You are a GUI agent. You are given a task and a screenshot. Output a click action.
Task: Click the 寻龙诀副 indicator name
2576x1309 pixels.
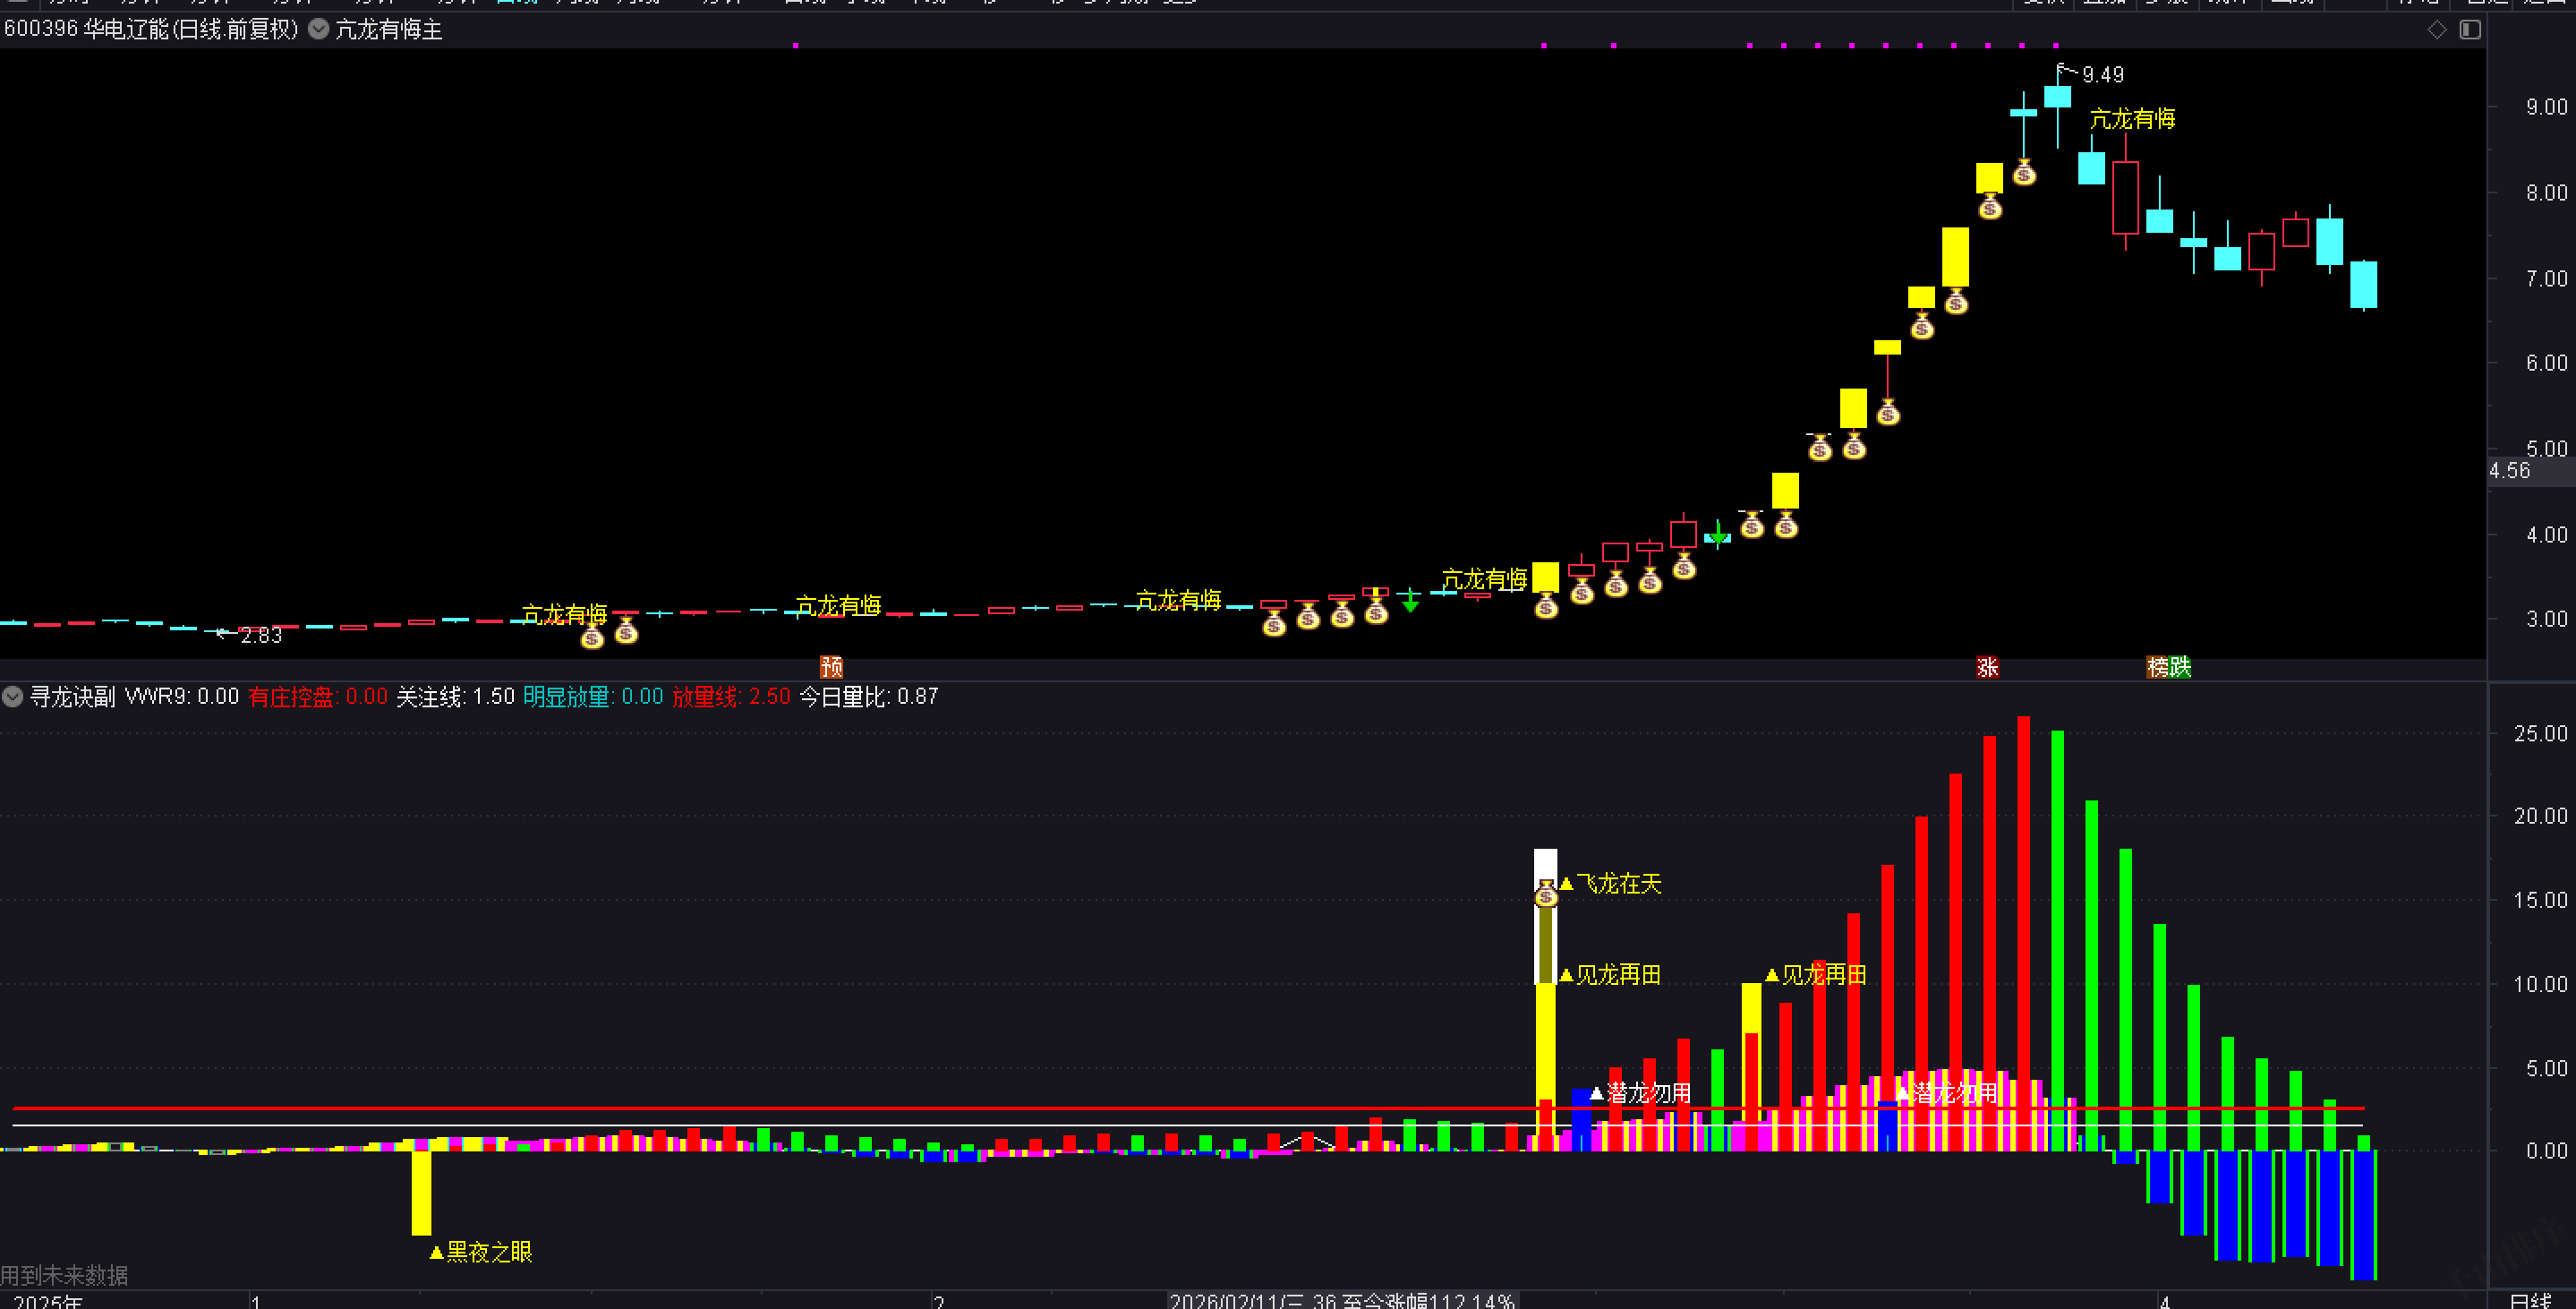[72, 697]
